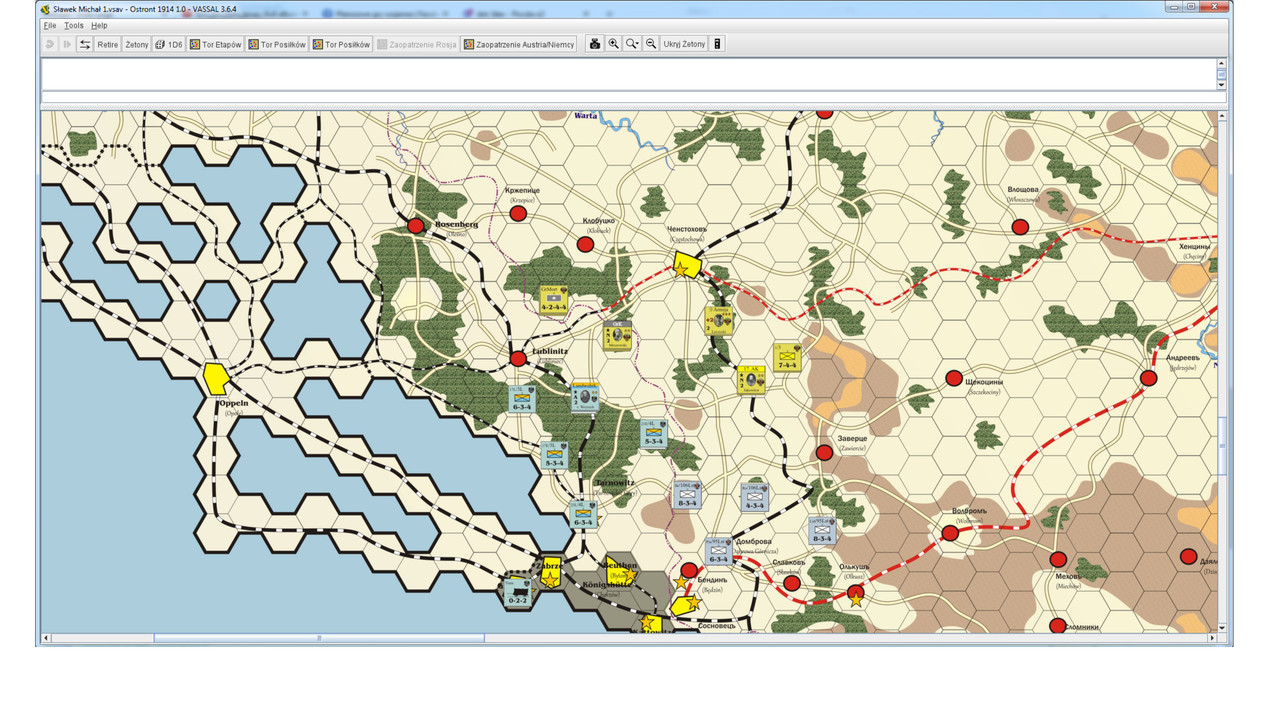Viewport: 1280px width, 720px height.
Task: Click Ukryj Żetony to hide counters
Action: pyautogui.click(x=685, y=44)
